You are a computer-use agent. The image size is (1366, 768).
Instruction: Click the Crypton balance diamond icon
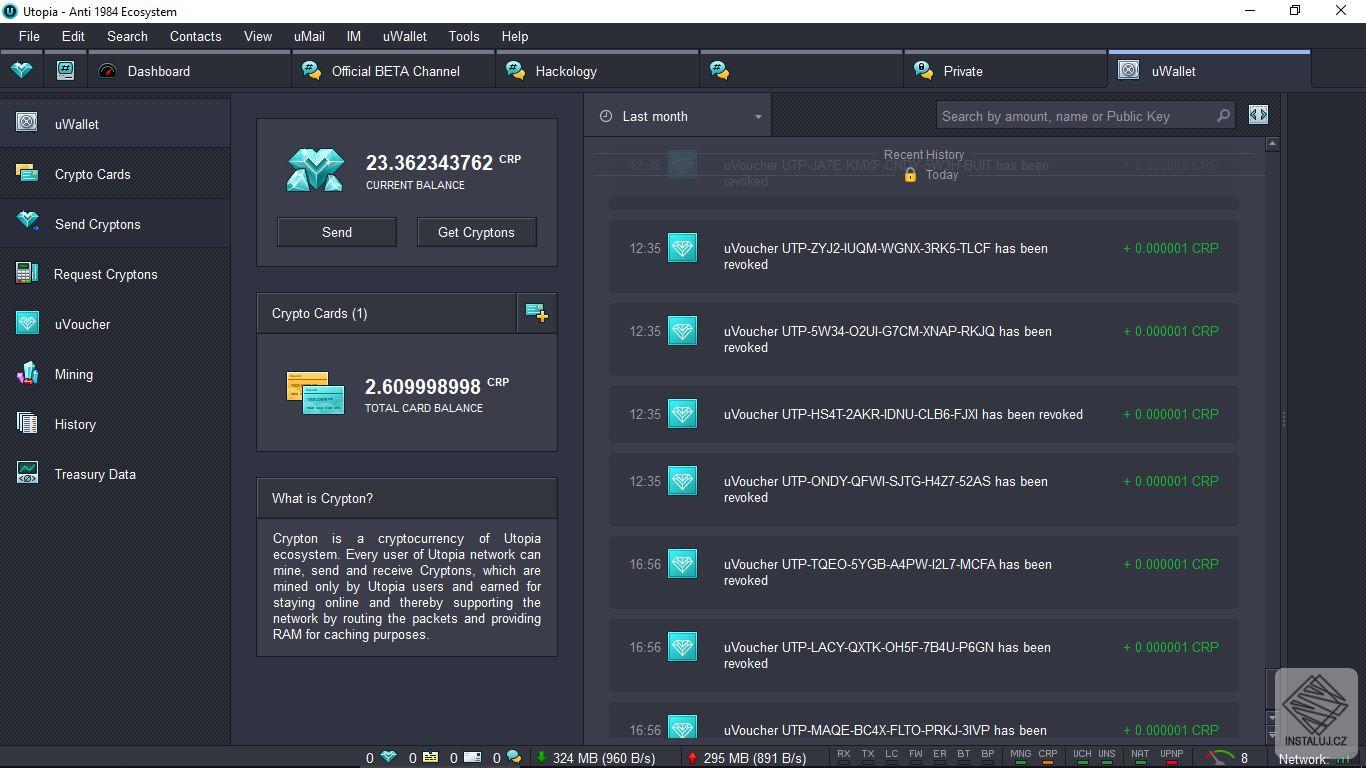coord(315,170)
